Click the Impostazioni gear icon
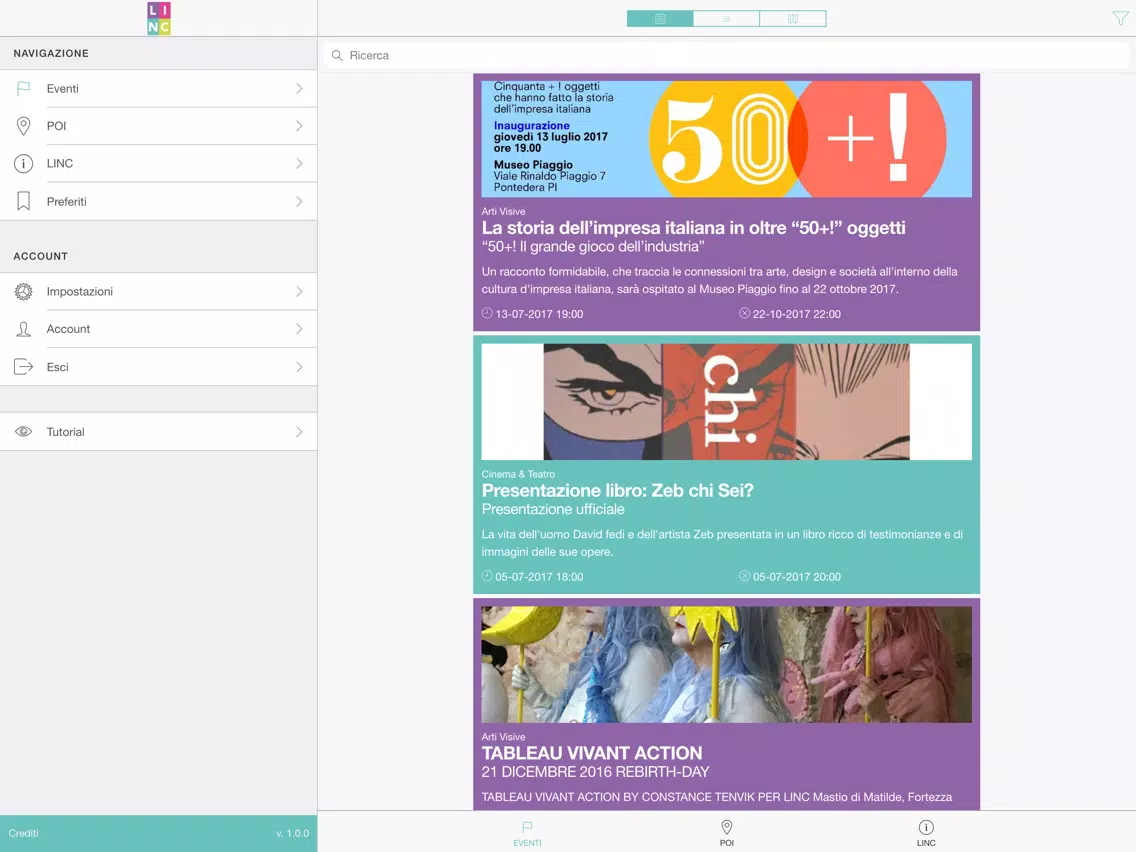 tap(23, 291)
